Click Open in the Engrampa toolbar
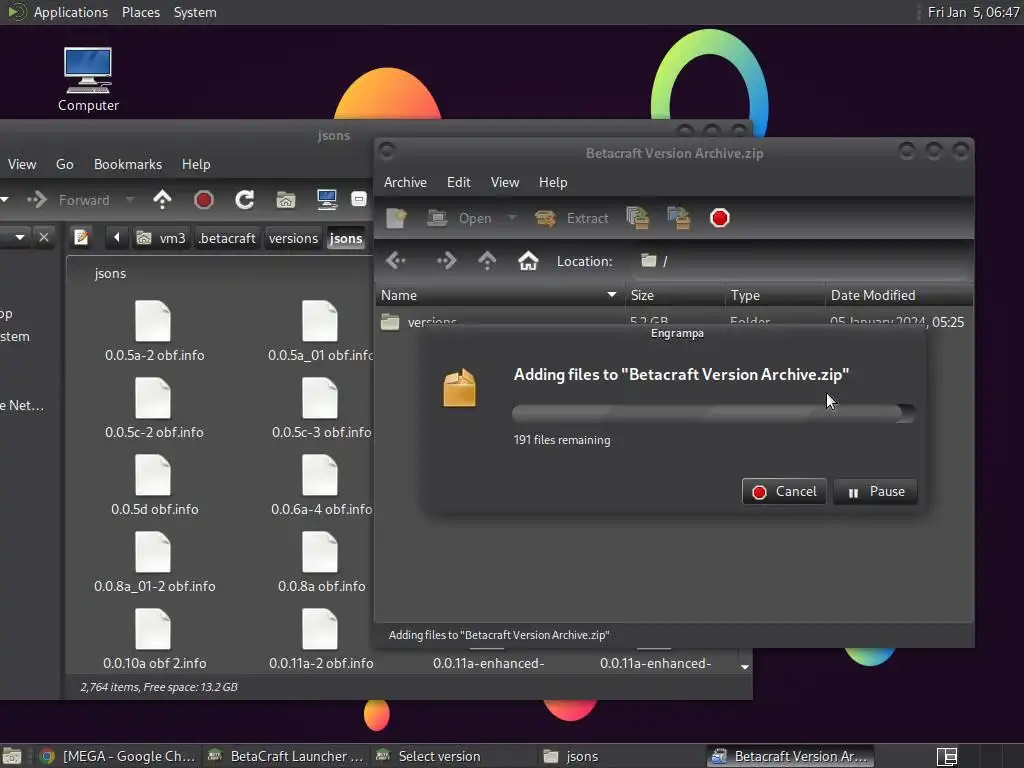 [459, 218]
